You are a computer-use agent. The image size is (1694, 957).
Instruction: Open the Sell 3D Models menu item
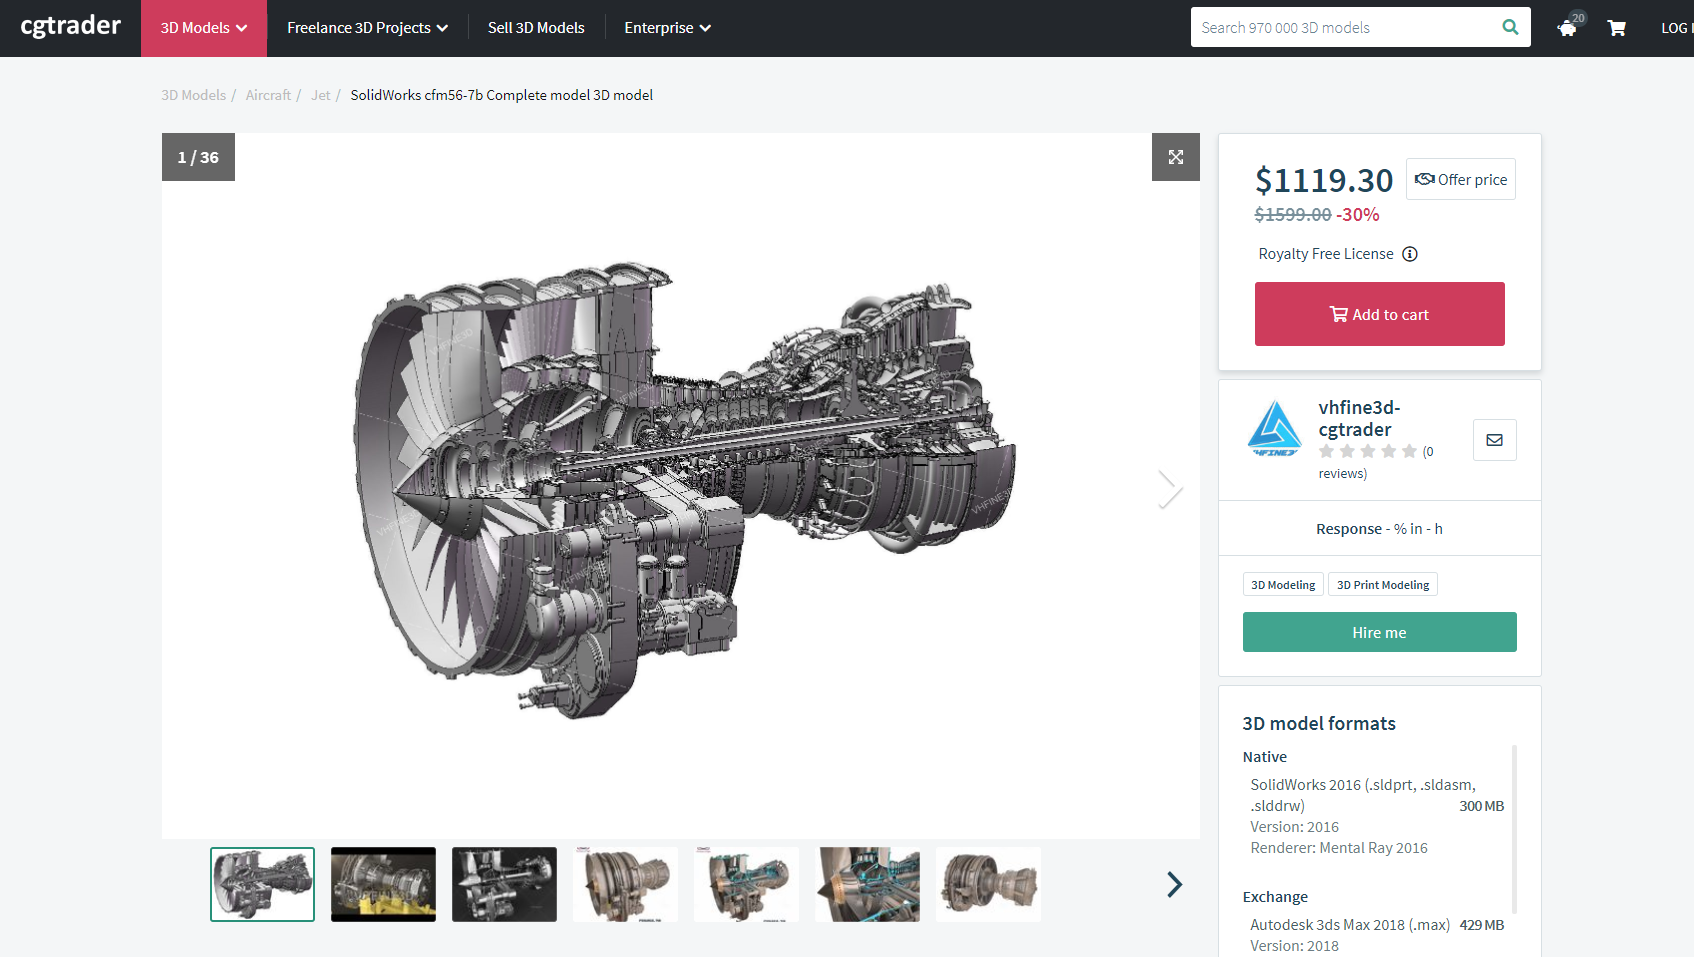(536, 28)
